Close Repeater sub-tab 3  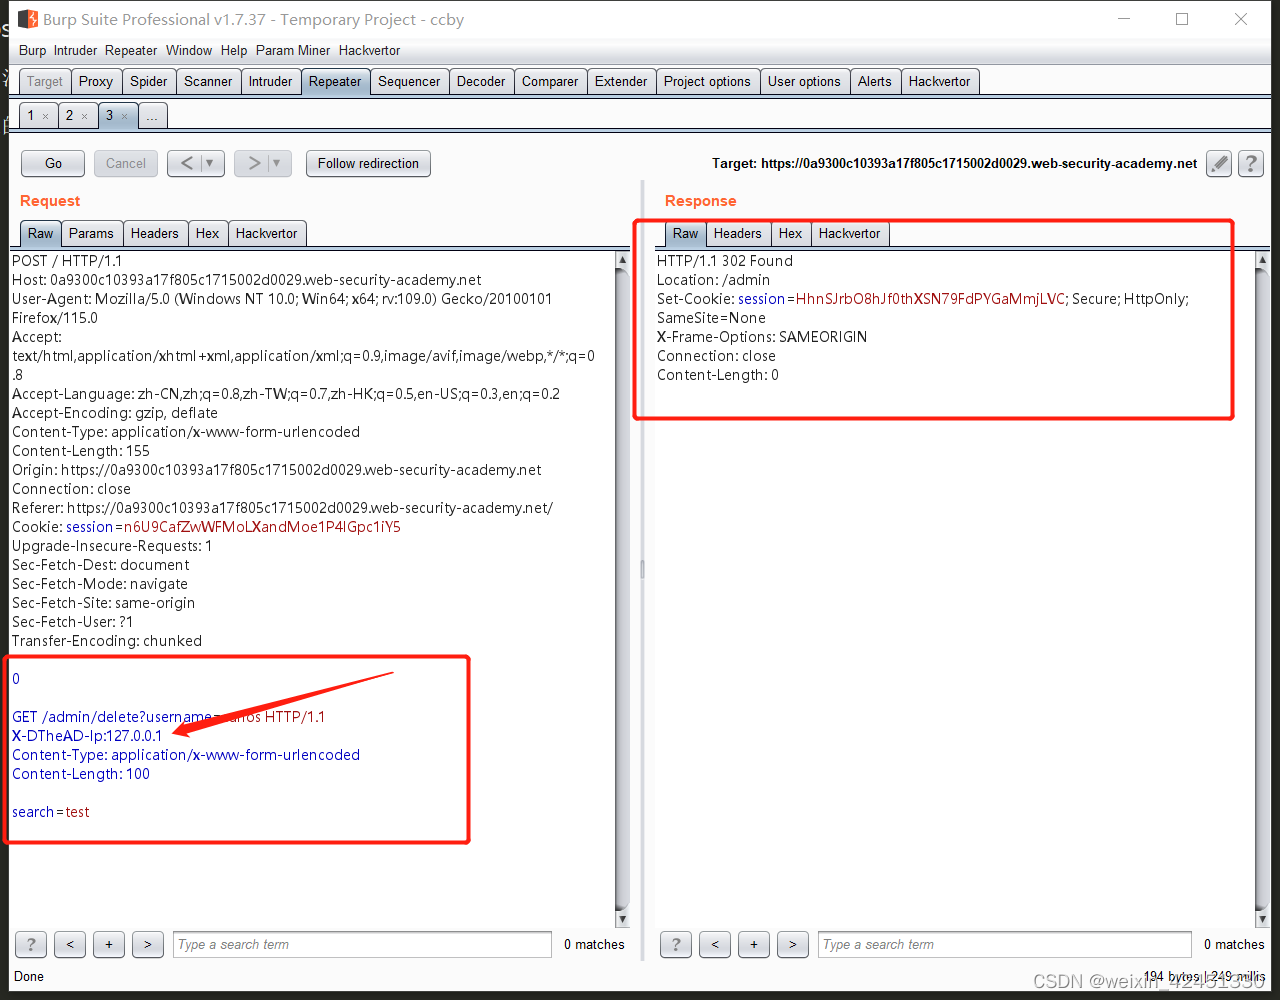pos(124,117)
